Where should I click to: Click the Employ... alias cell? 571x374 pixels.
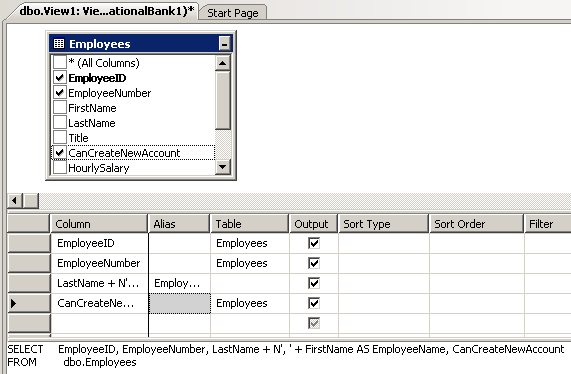180,283
